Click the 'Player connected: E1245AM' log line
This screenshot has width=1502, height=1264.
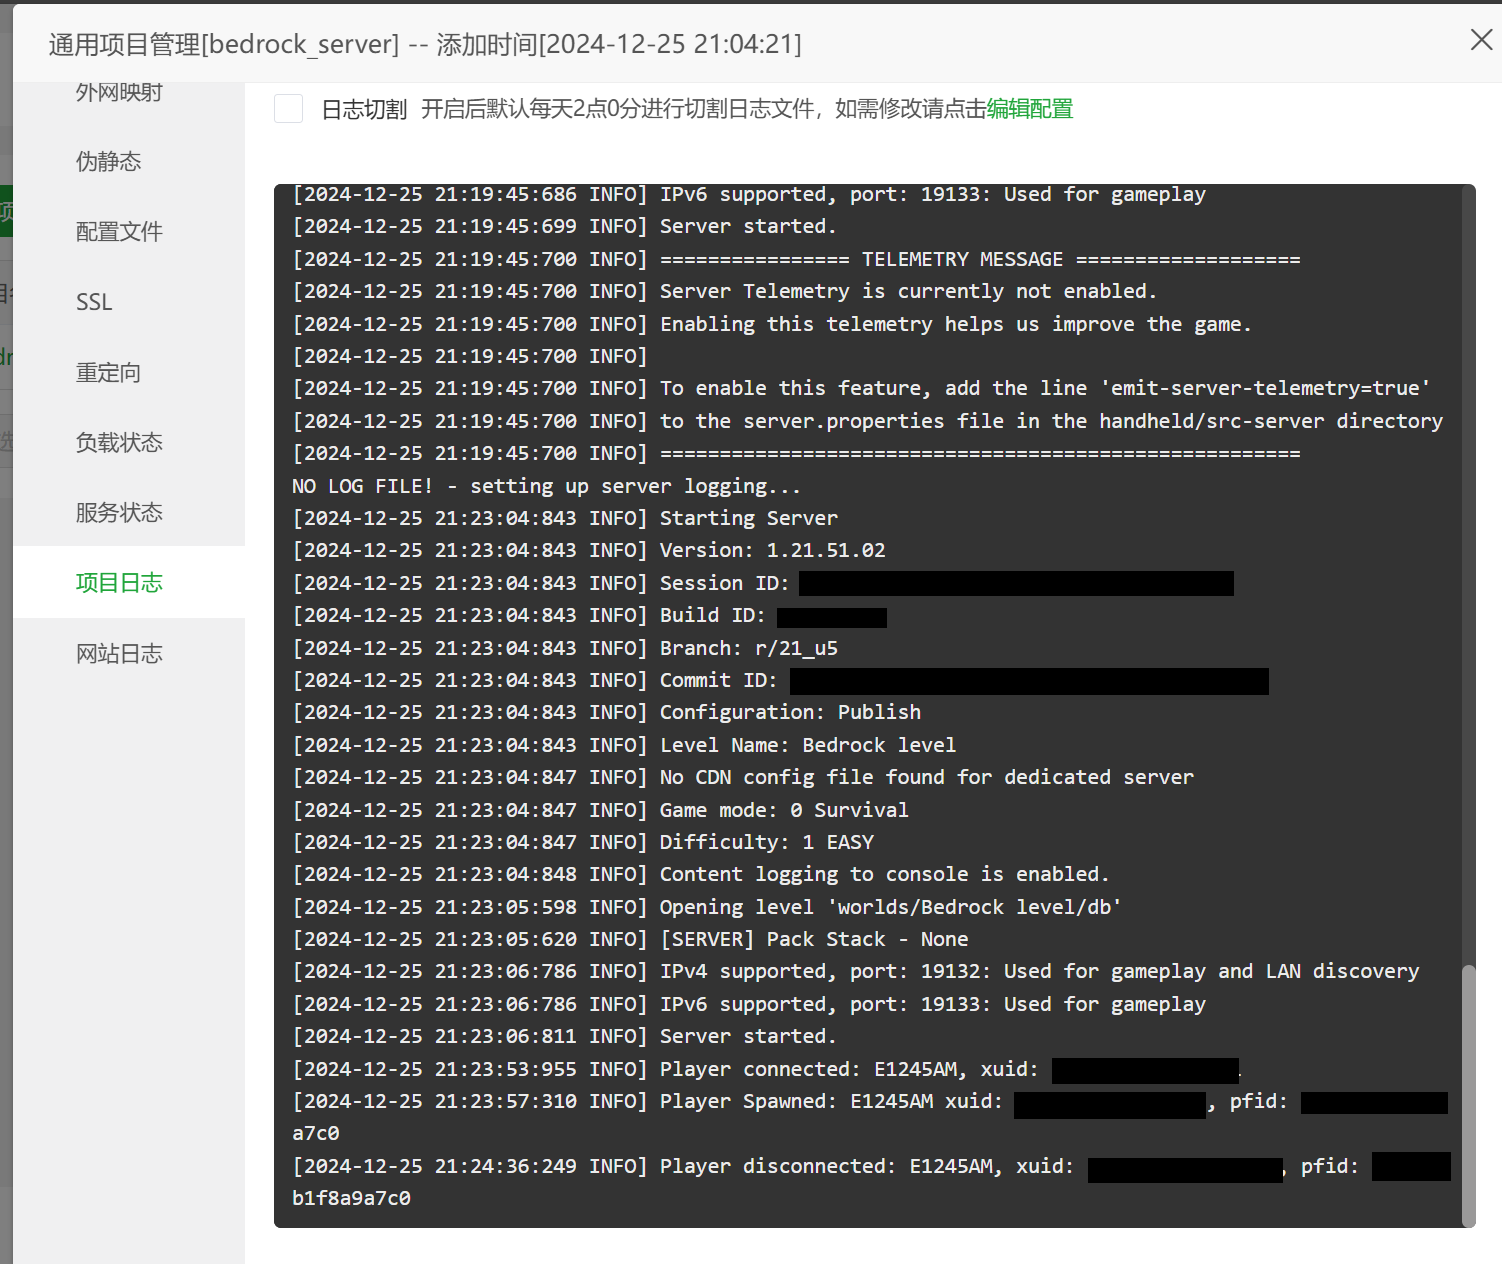click(x=766, y=1069)
